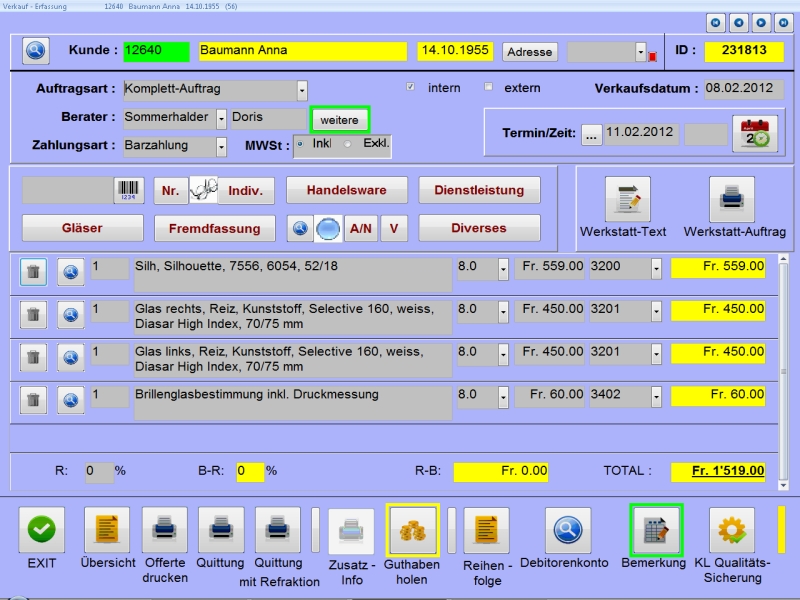Open the Übersicht document icon

click(x=107, y=530)
